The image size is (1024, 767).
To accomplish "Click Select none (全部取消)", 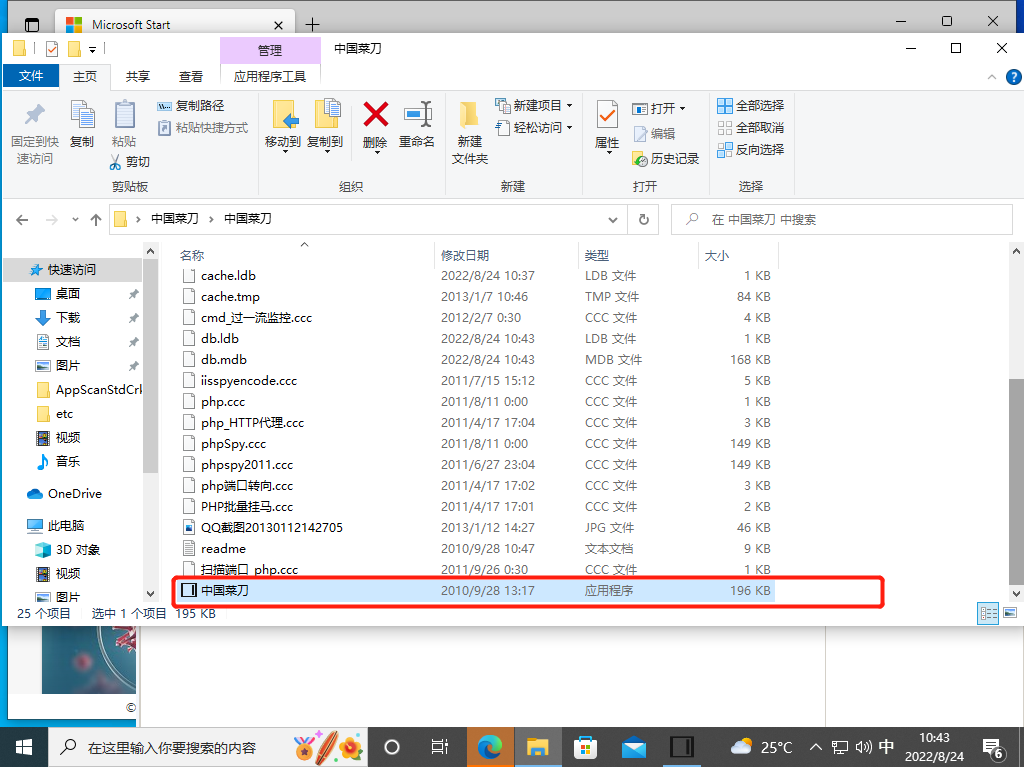I will (750, 127).
